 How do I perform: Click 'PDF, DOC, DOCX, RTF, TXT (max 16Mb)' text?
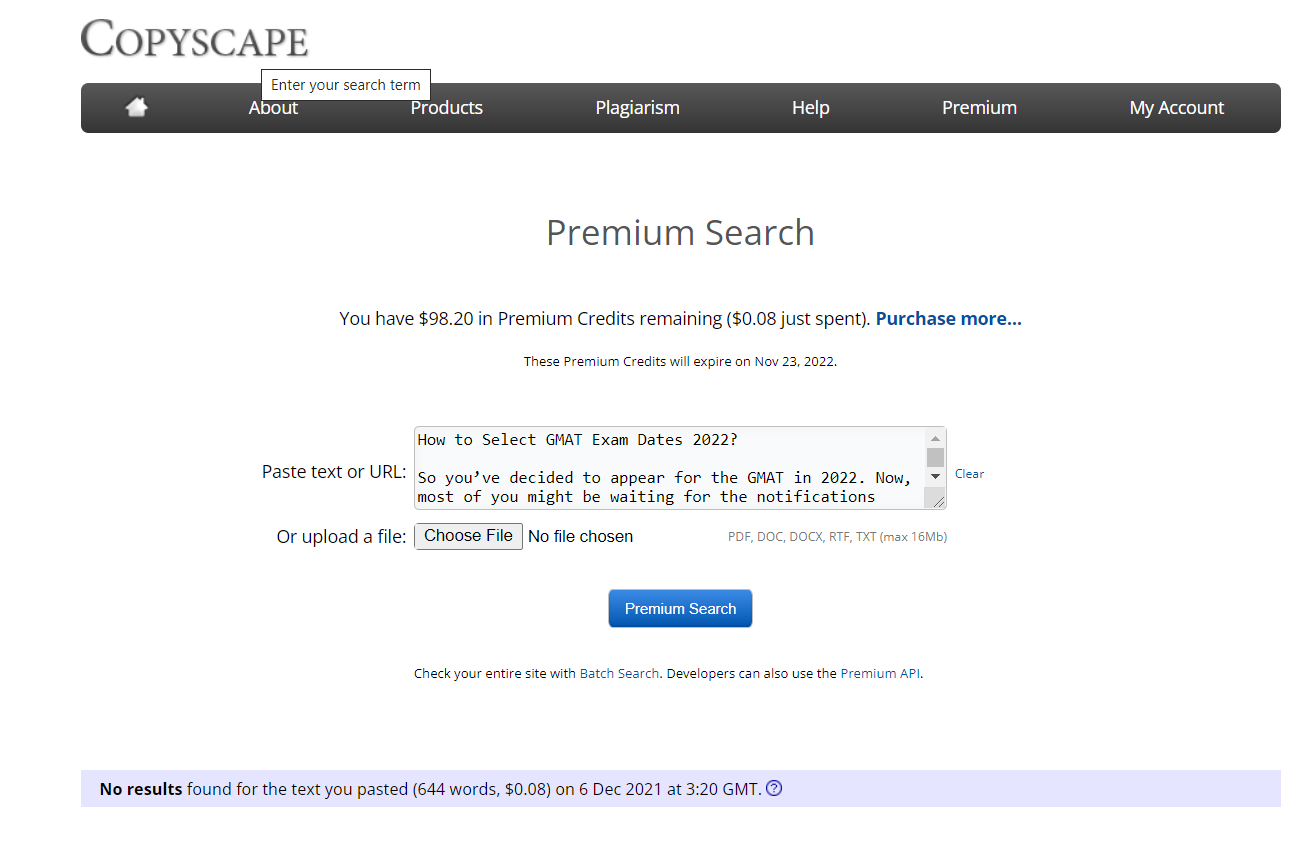tap(837, 537)
